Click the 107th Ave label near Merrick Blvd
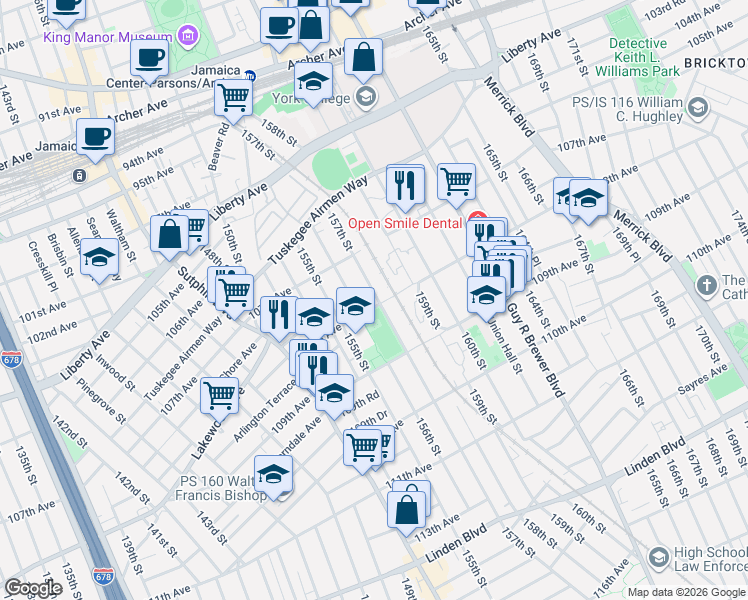The width and height of the screenshot is (748, 600). (582, 143)
